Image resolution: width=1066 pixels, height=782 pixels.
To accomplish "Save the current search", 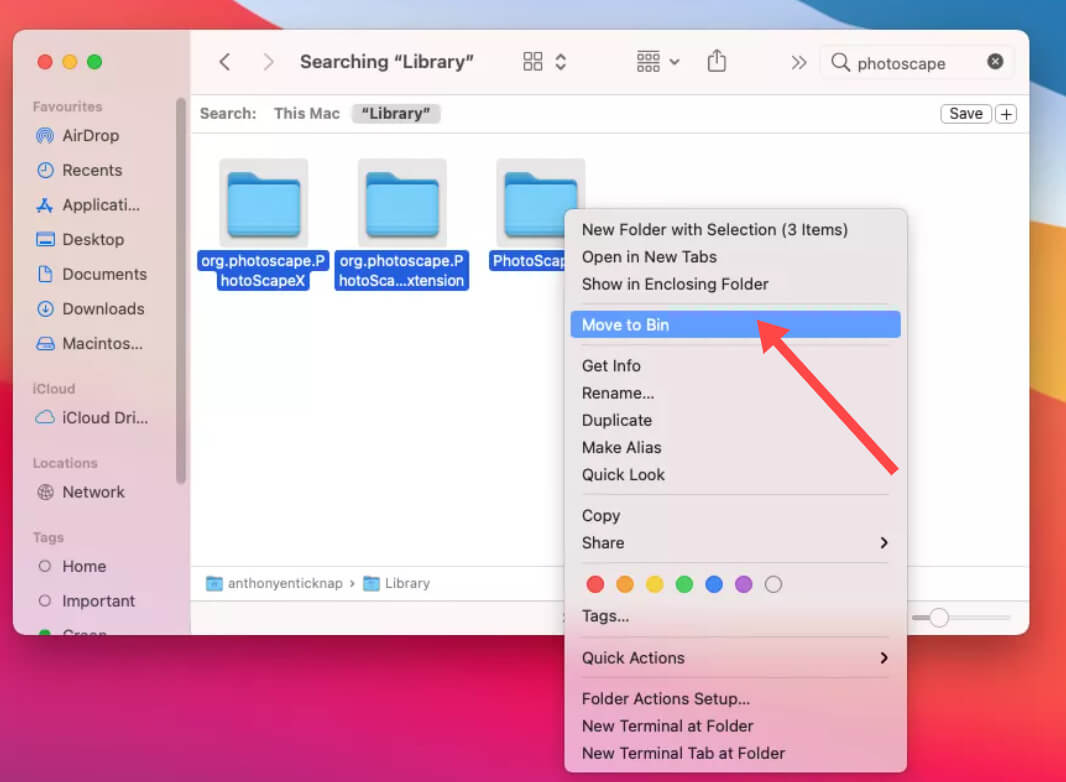I will pyautogui.click(x=965, y=114).
